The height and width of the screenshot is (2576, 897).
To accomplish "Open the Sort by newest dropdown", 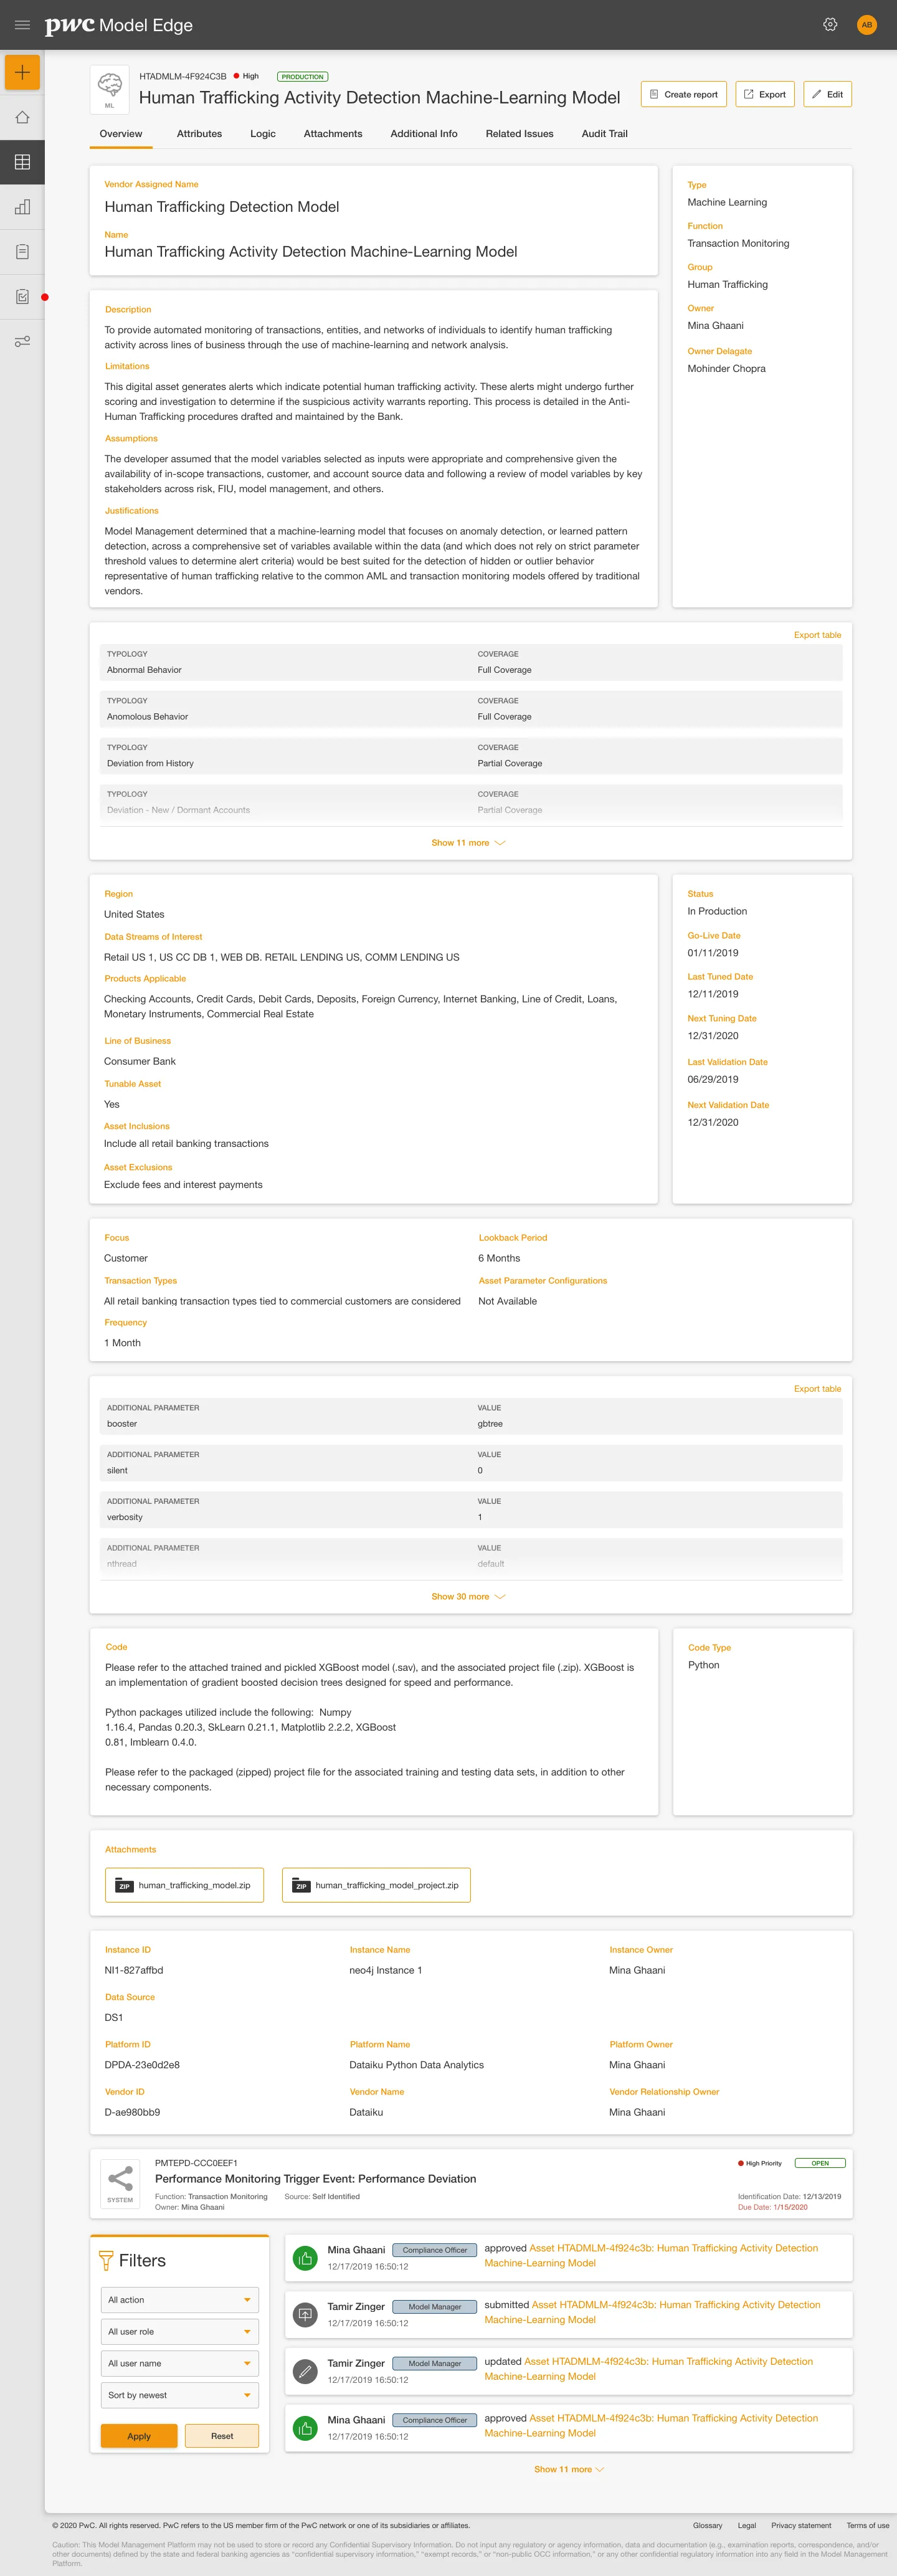I will 180,2395.
